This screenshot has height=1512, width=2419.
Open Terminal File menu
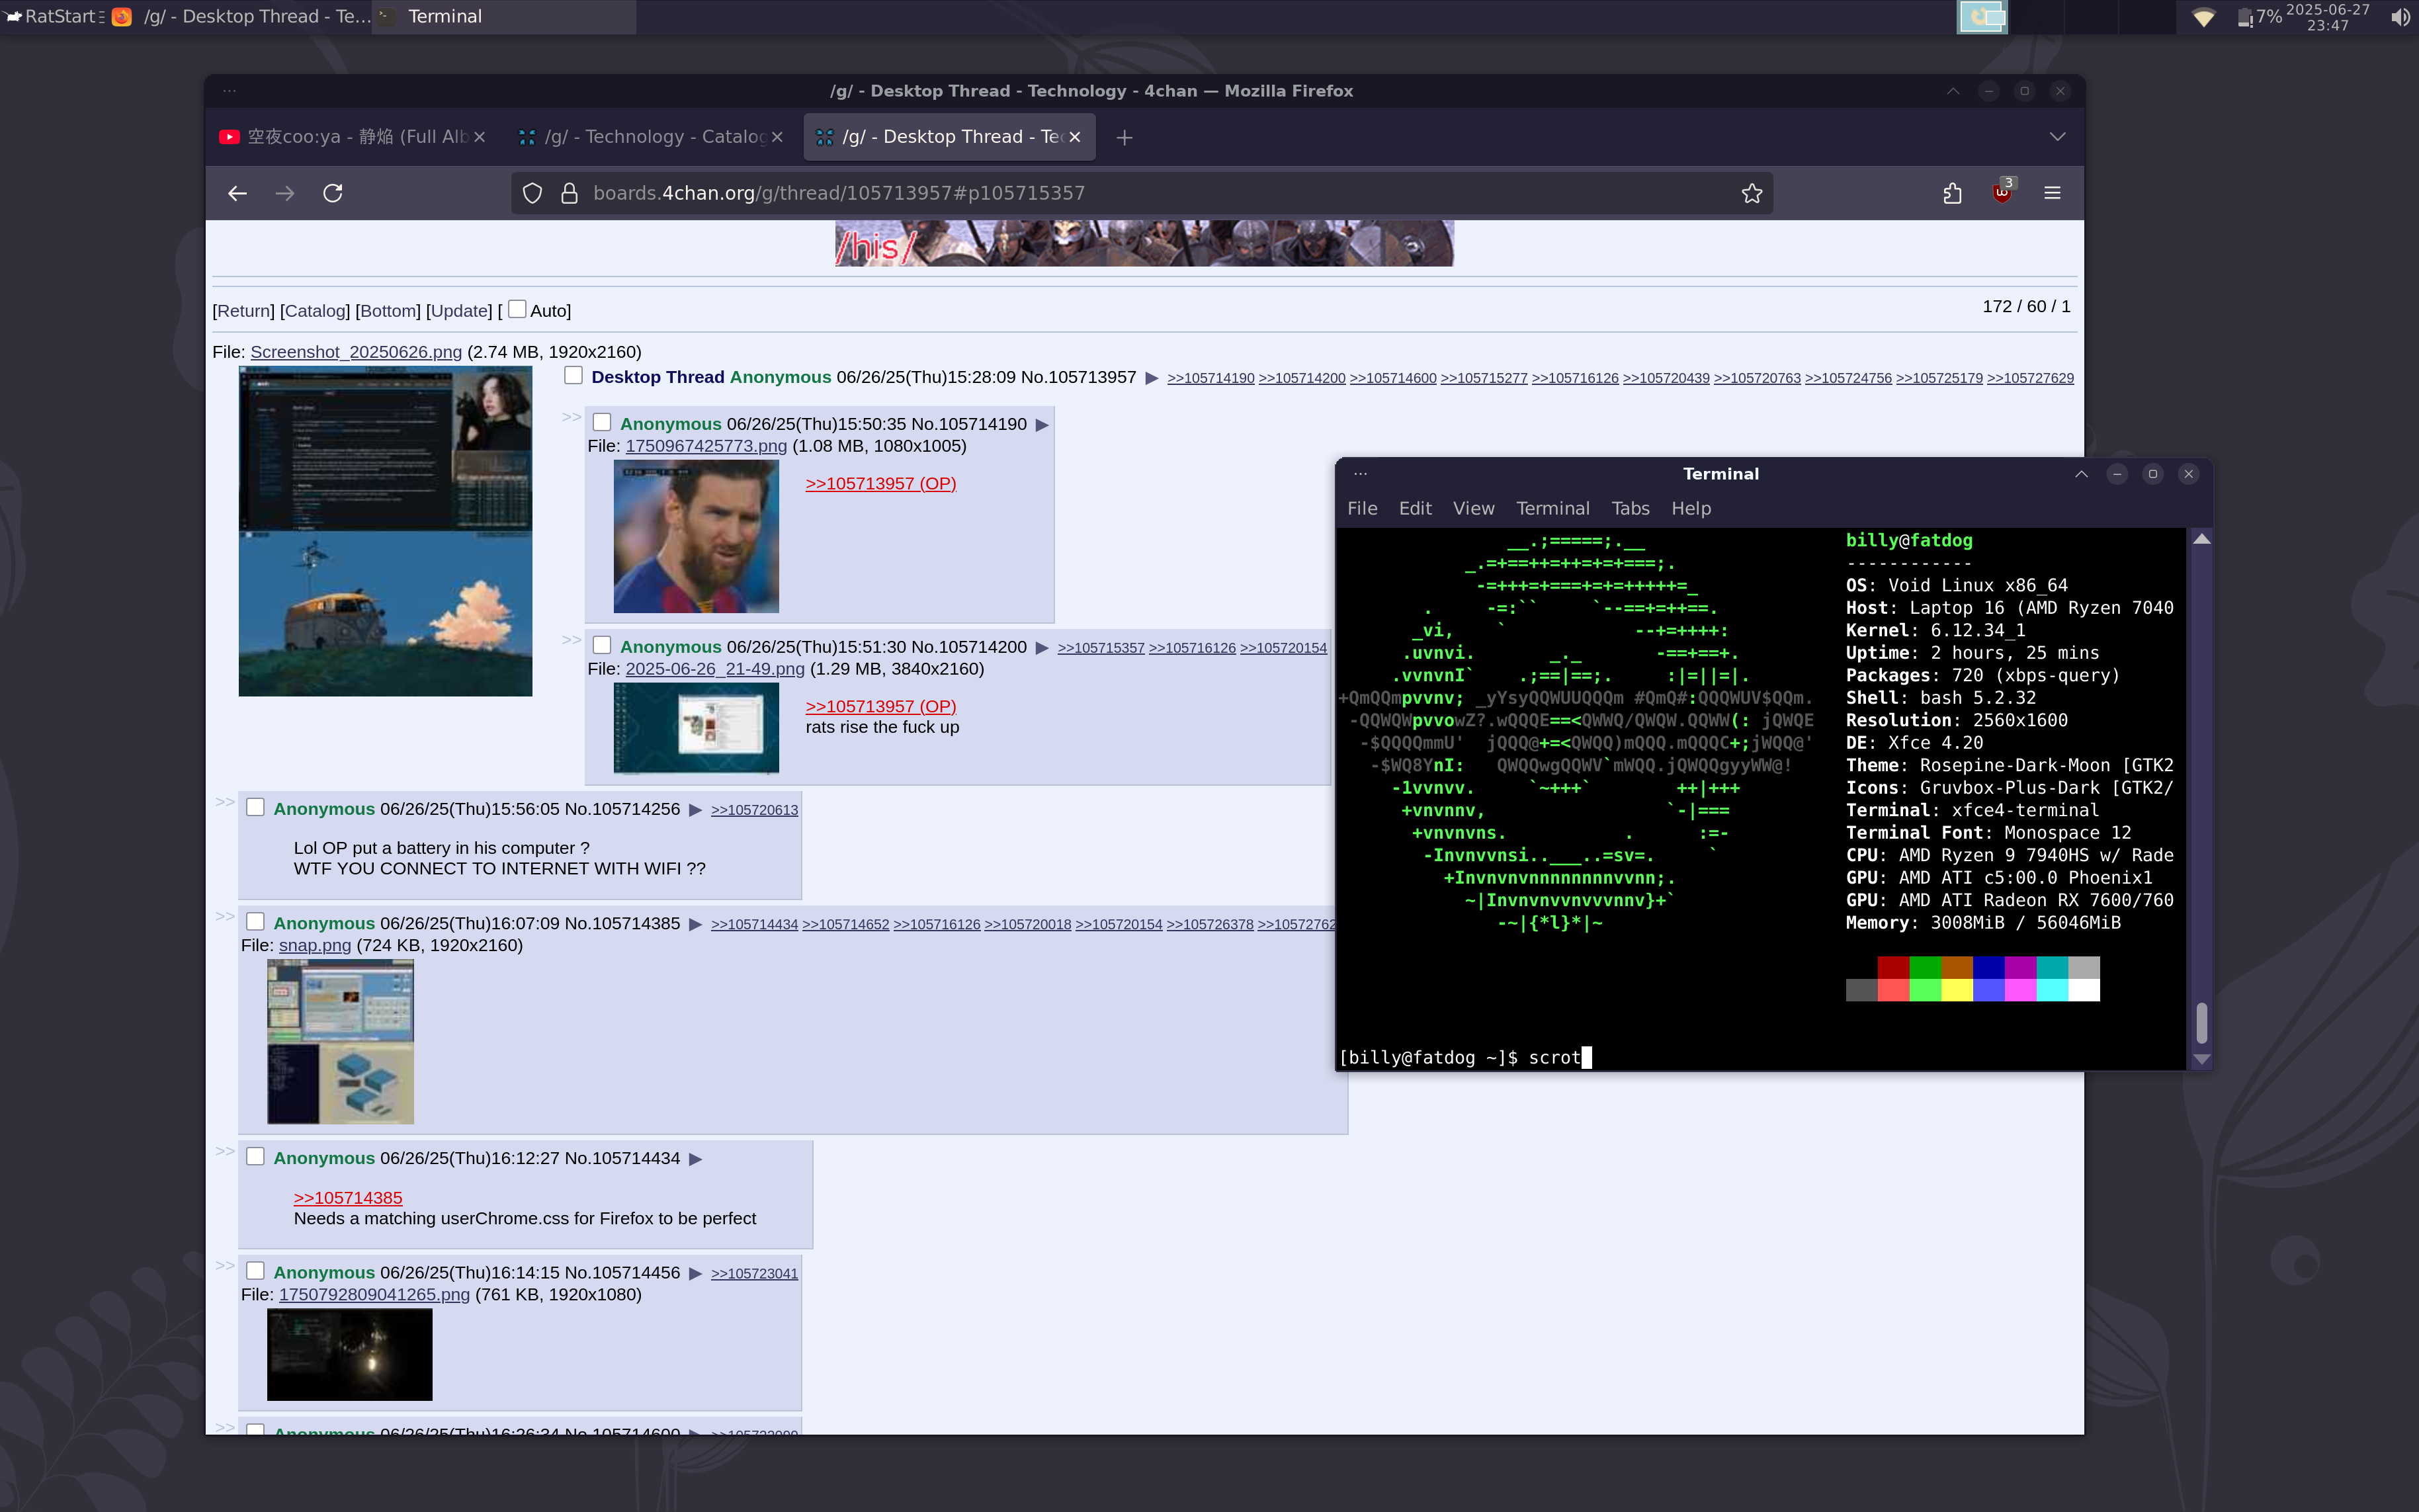[x=1362, y=508]
